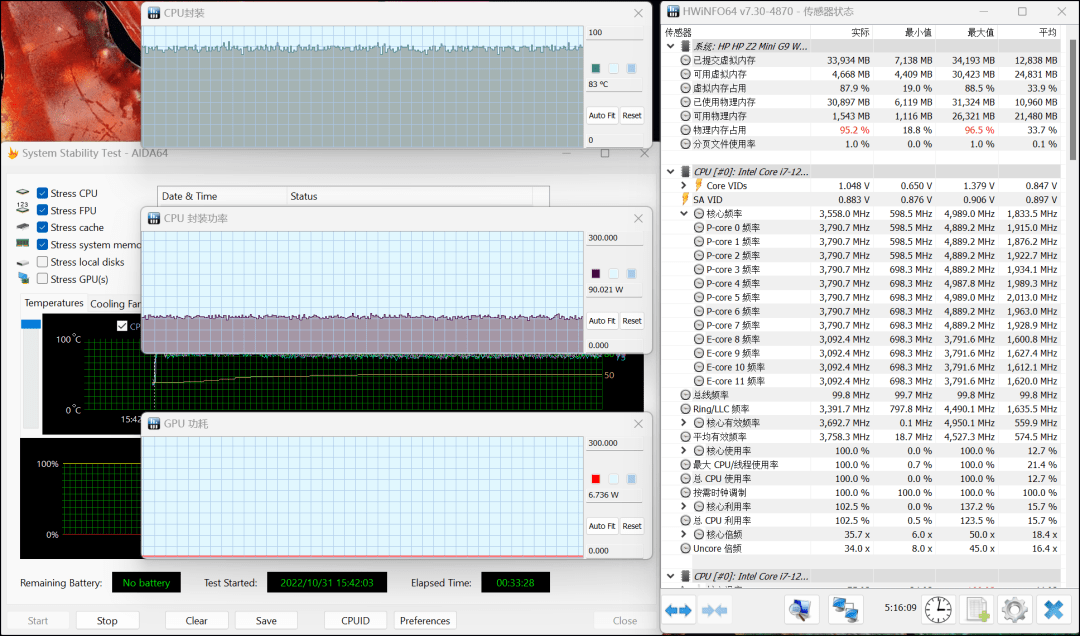The image size is (1080, 636).
Task: Click the magnifier sensor search icon in HWiNFO
Action: pyautogui.click(x=801, y=609)
